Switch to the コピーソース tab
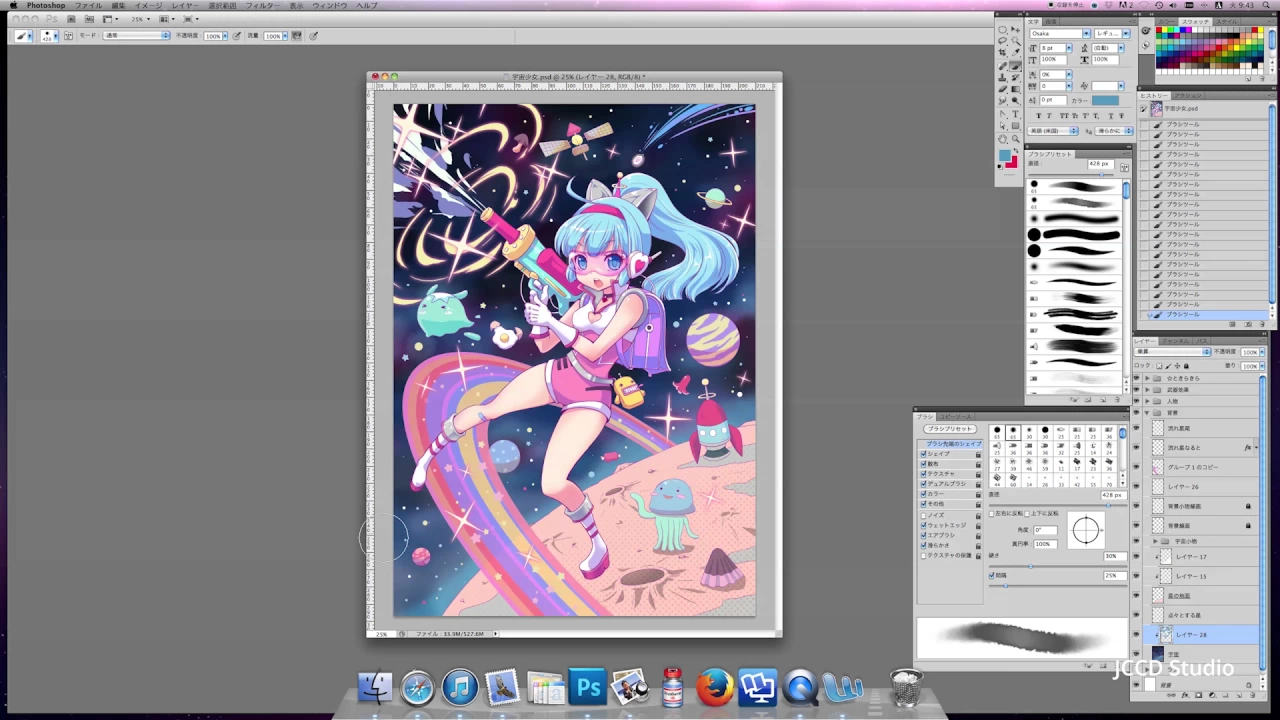 coord(956,417)
